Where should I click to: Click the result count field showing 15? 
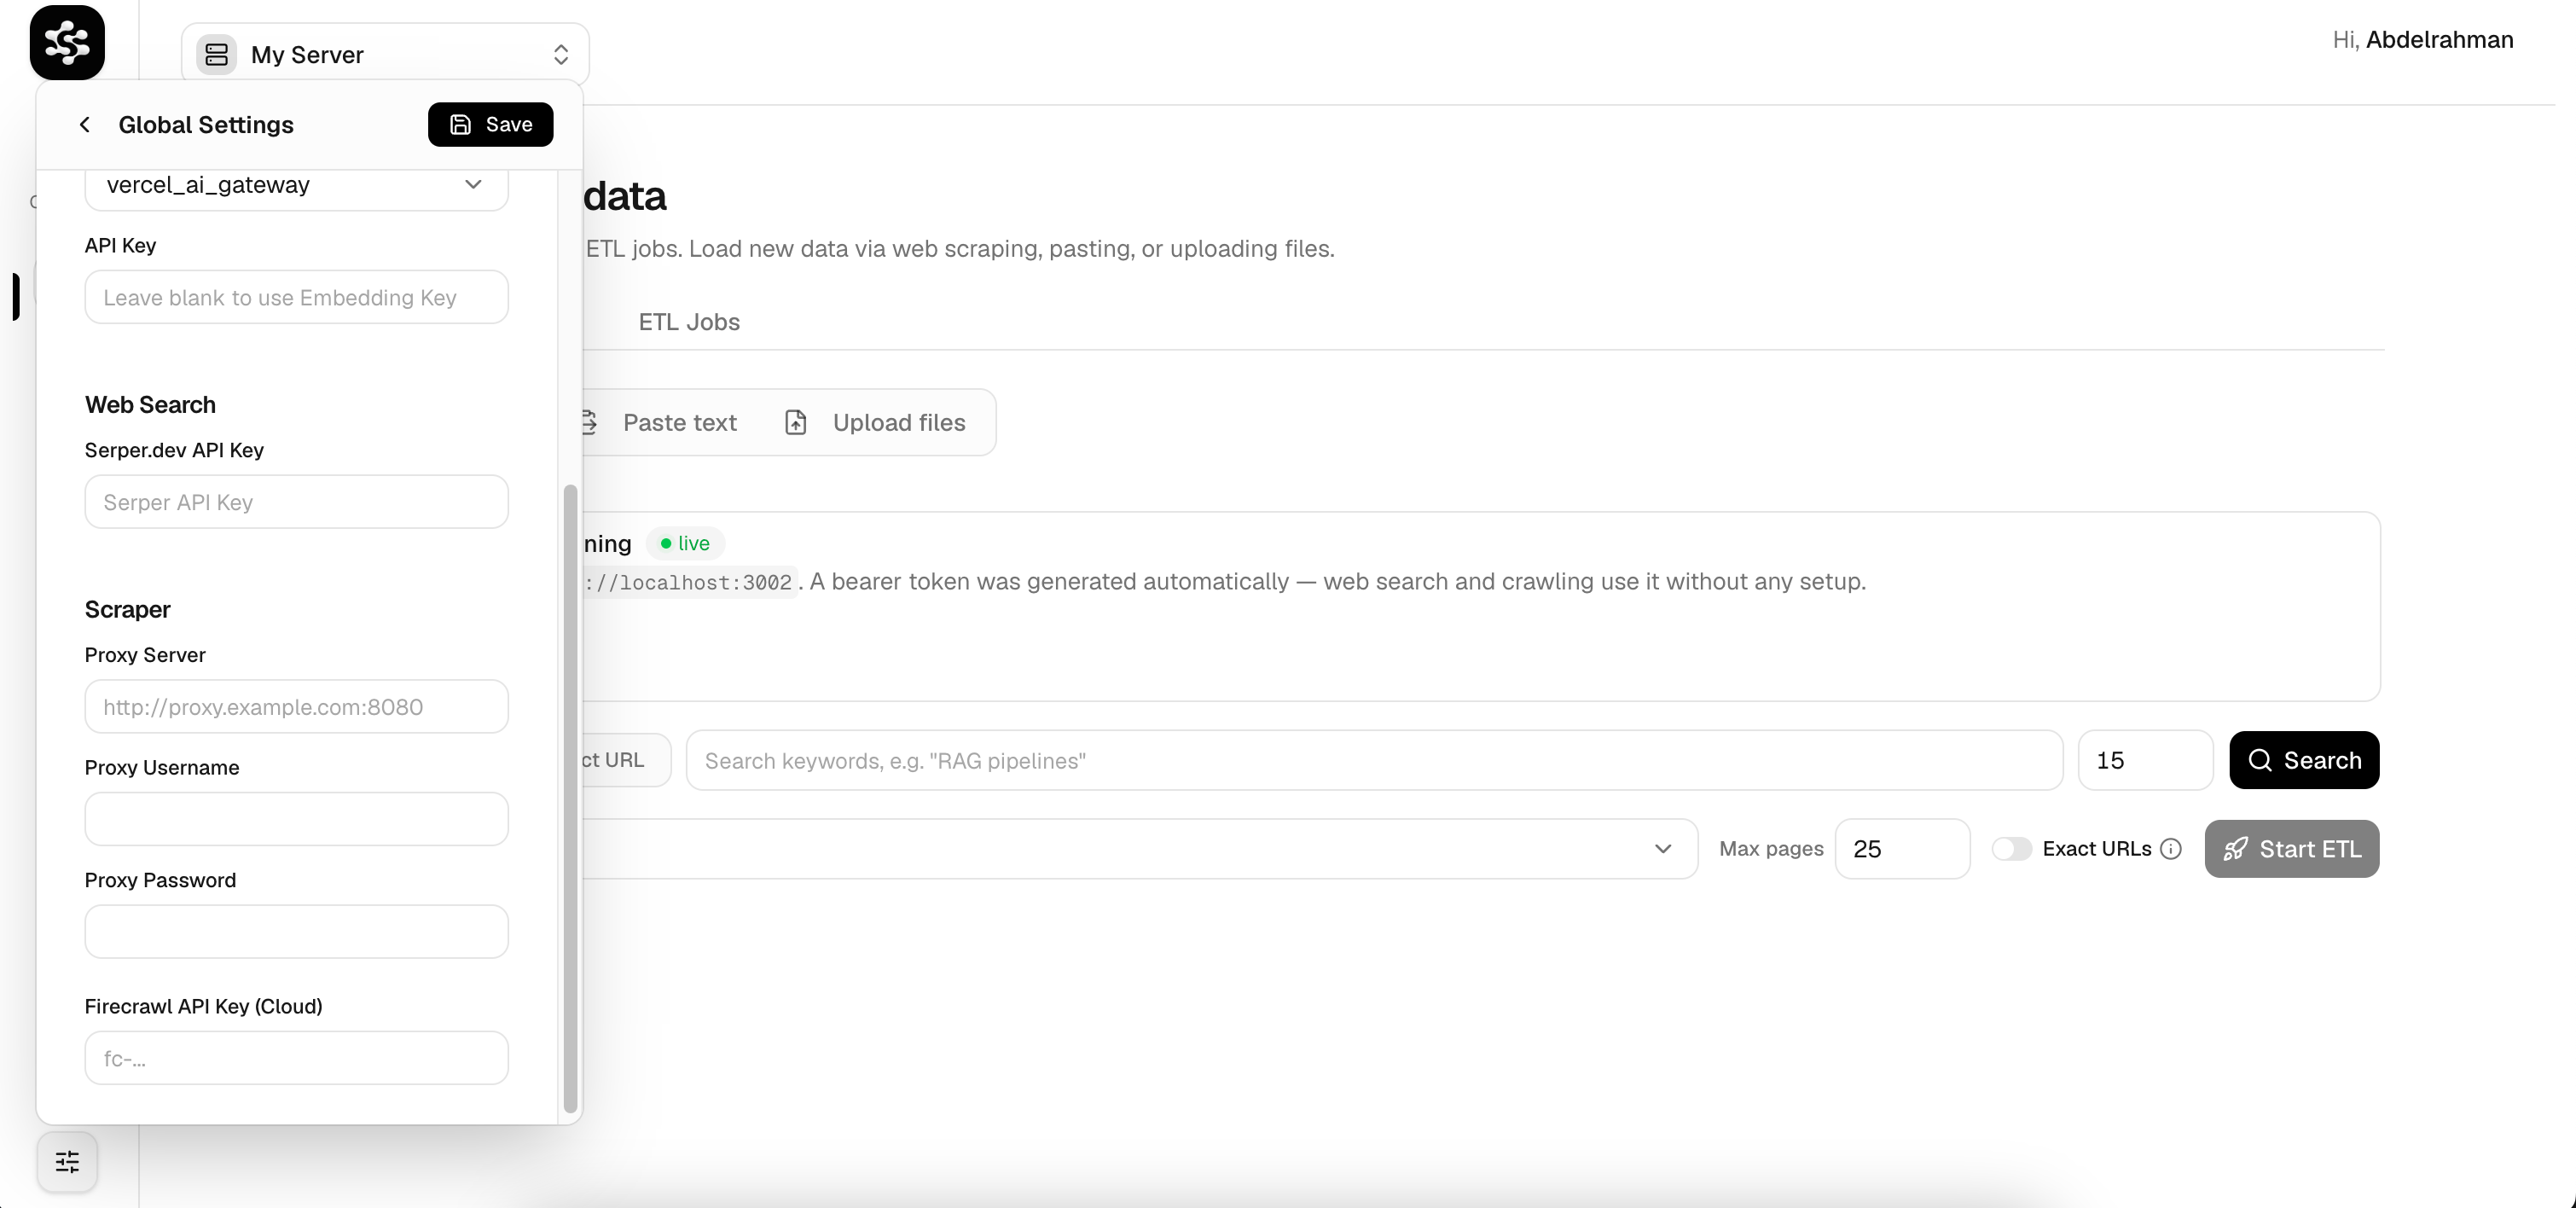pyautogui.click(x=2145, y=761)
